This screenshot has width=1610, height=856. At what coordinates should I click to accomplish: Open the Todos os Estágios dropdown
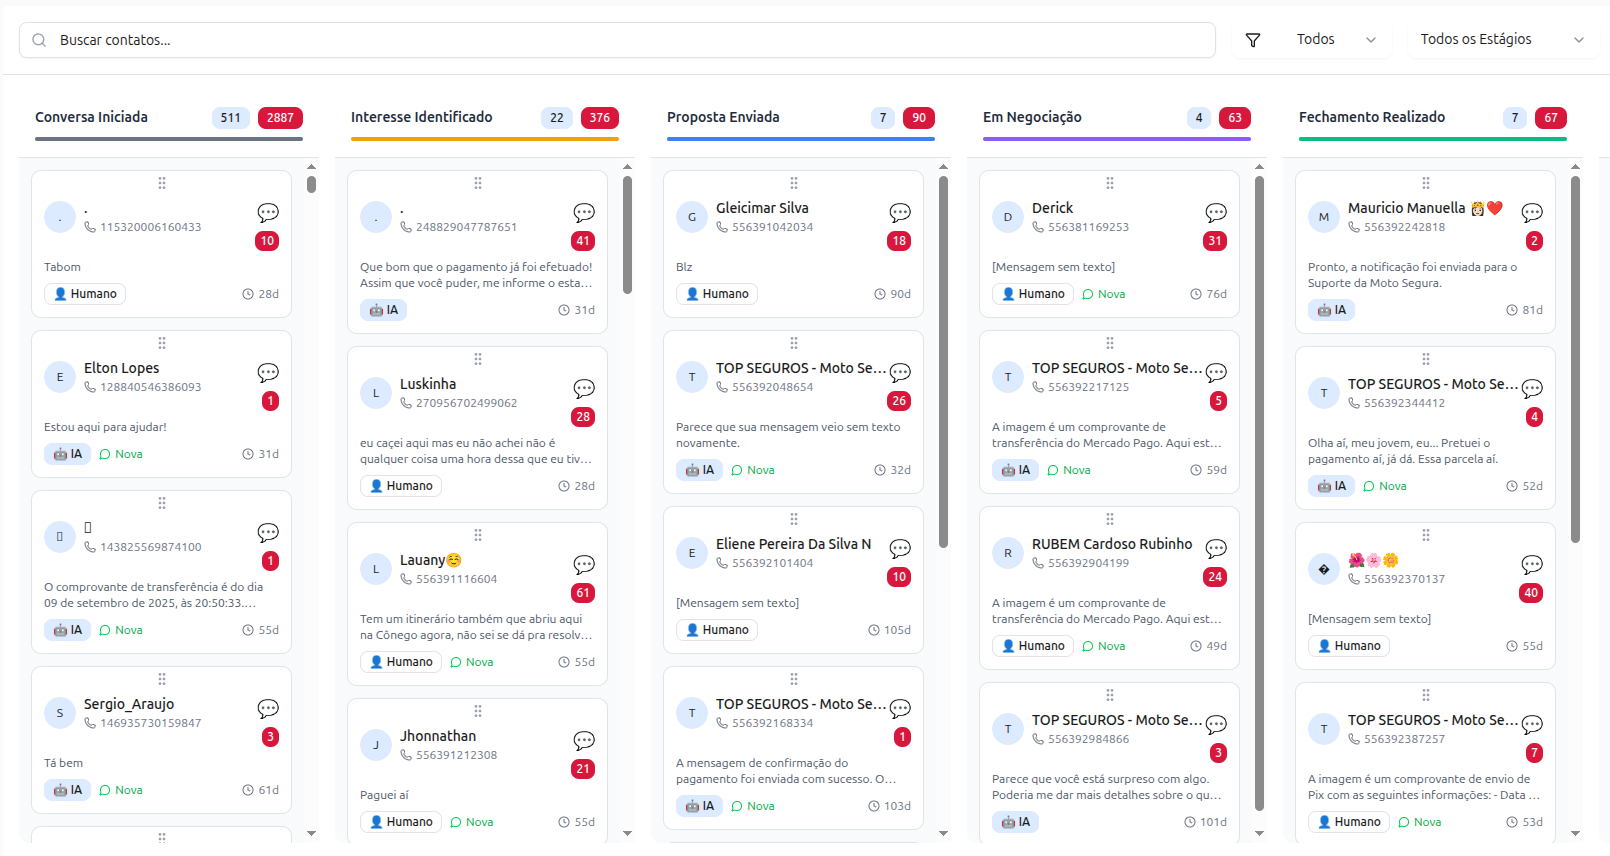click(x=1502, y=40)
